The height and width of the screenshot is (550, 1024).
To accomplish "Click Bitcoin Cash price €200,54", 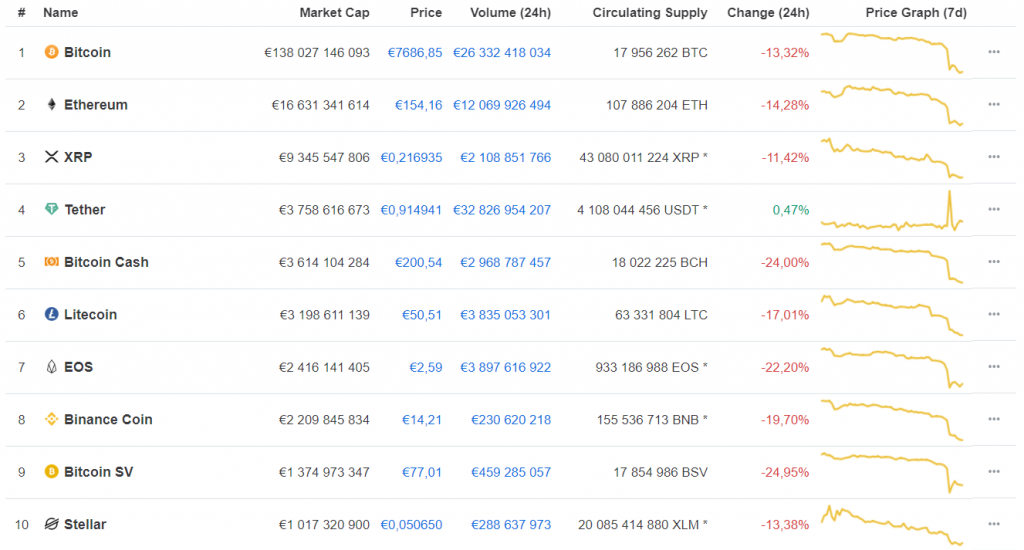I will 419,262.
